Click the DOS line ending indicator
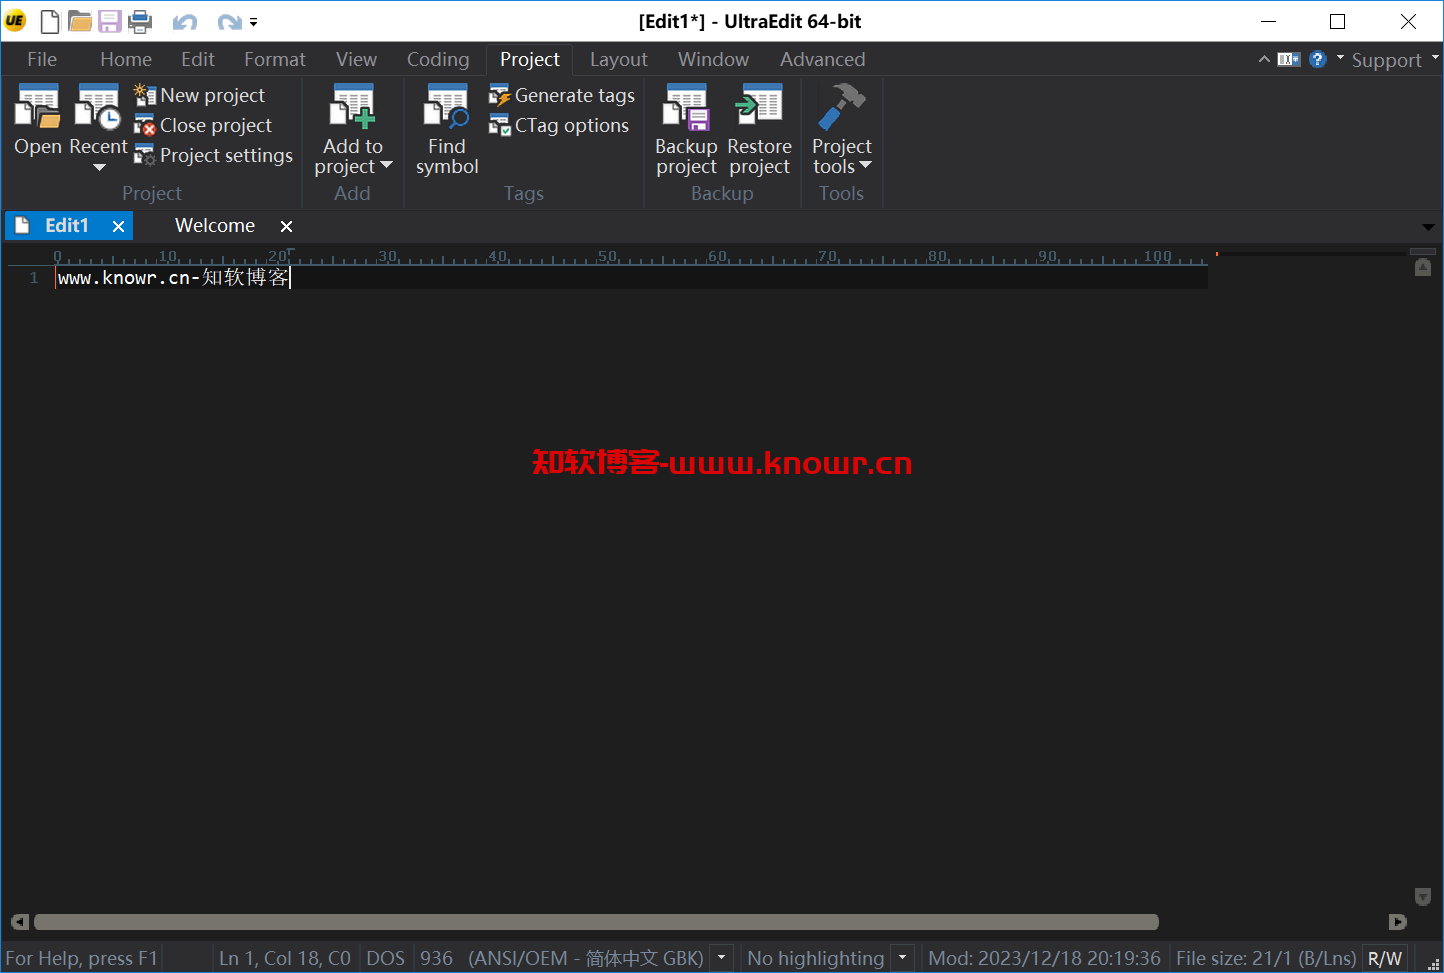This screenshot has width=1444, height=973. pos(386,958)
